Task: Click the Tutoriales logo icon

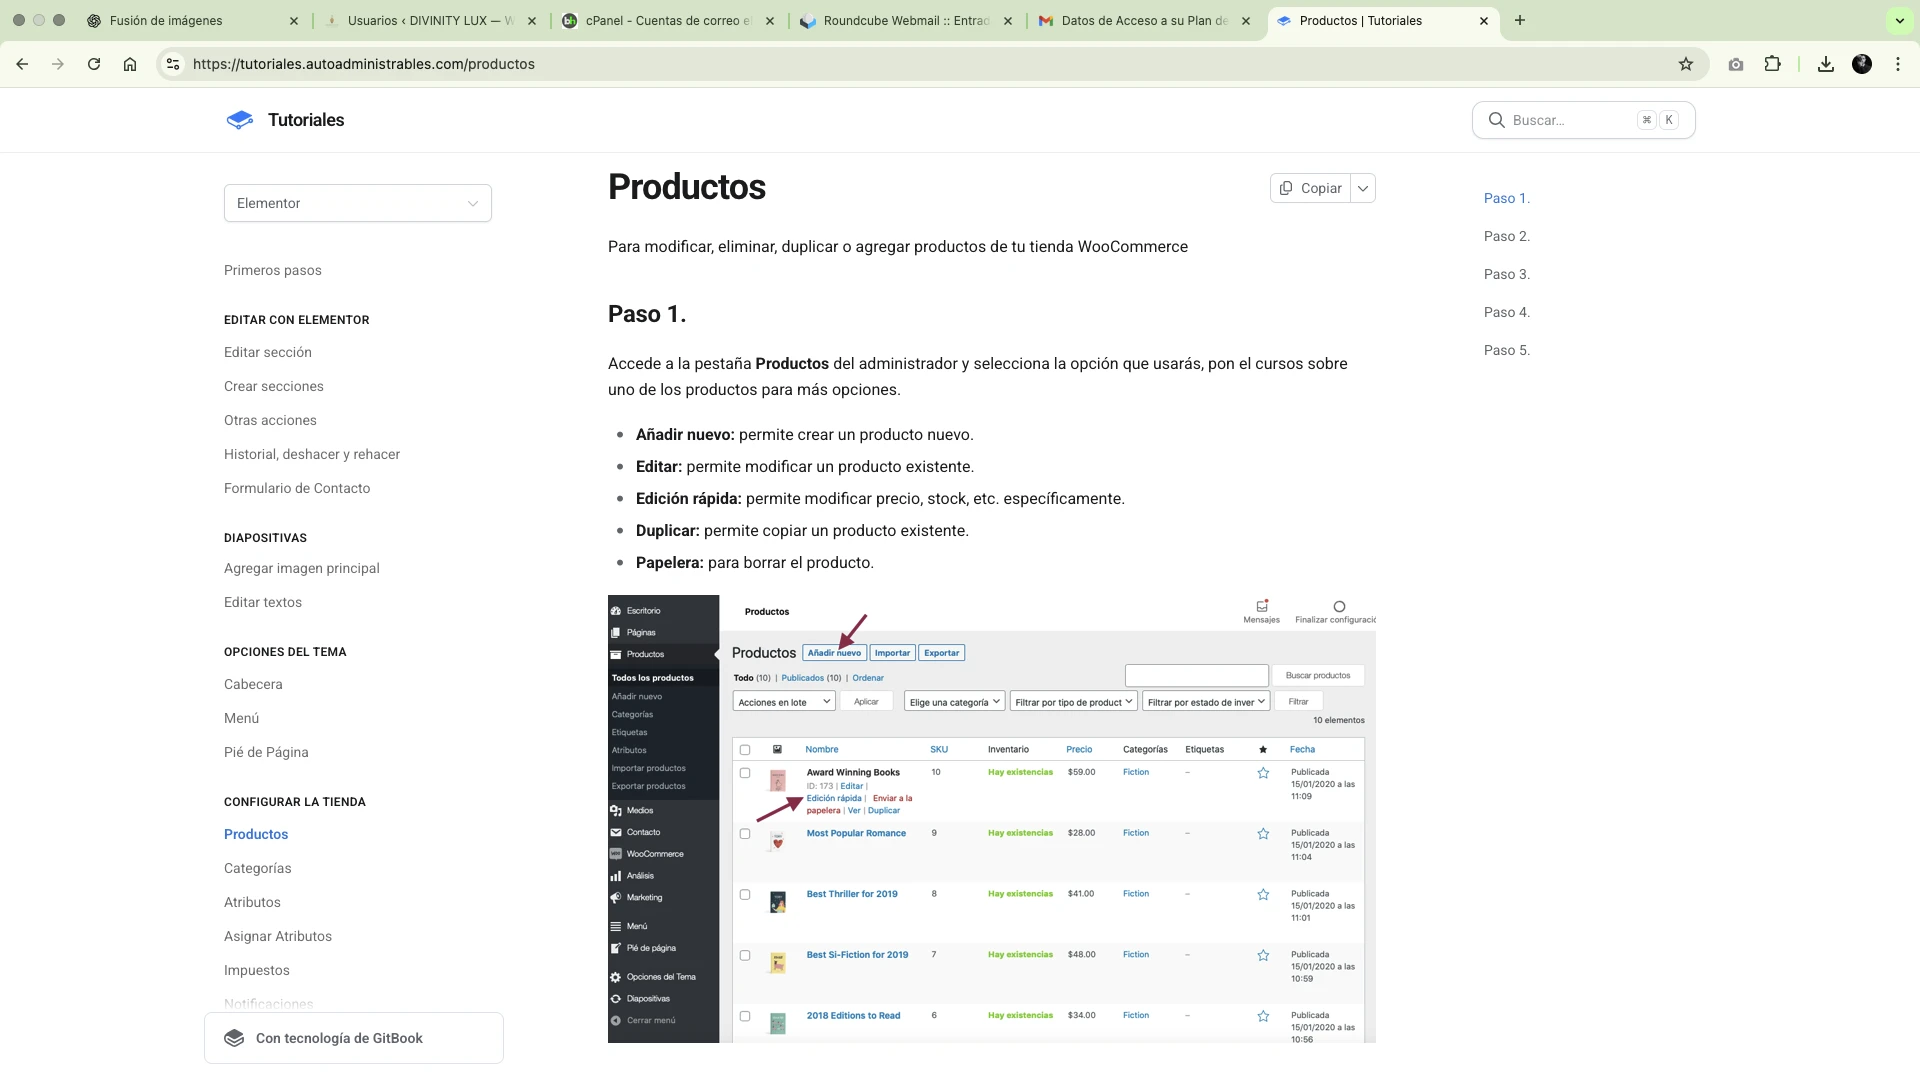Action: (x=240, y=120)
